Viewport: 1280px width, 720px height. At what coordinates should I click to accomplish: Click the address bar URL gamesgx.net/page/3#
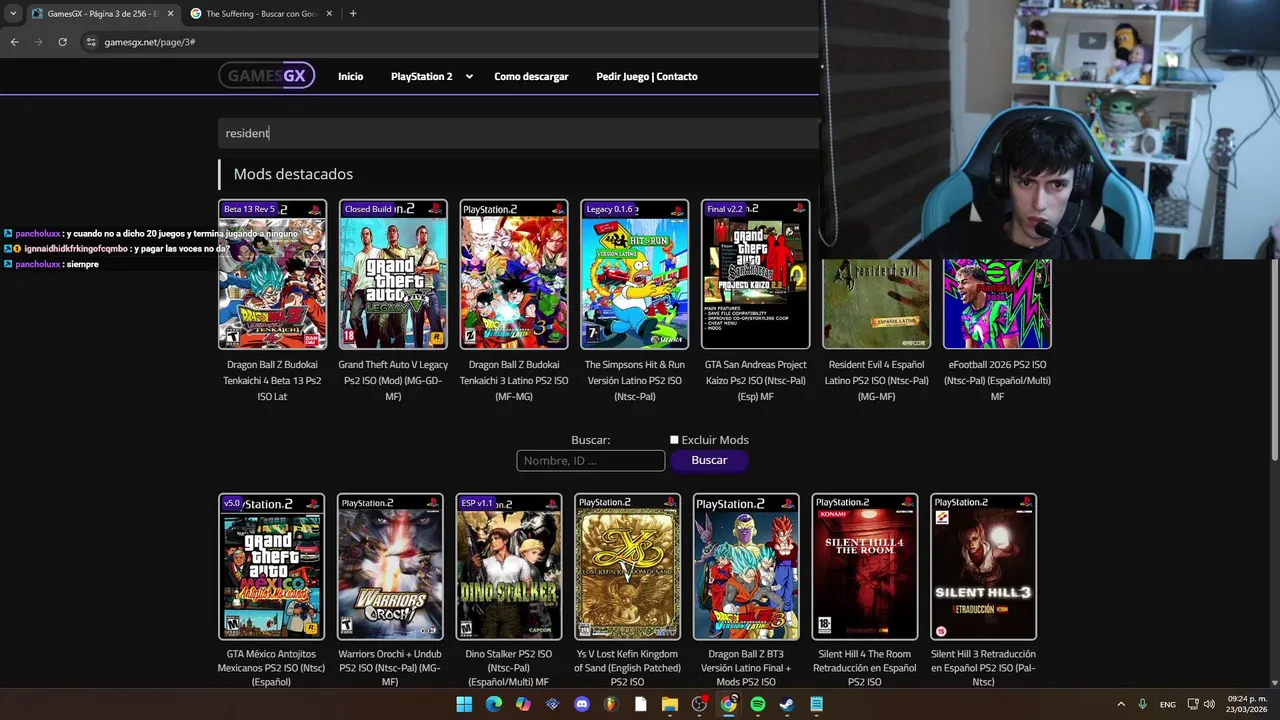(x=150, y=42)
